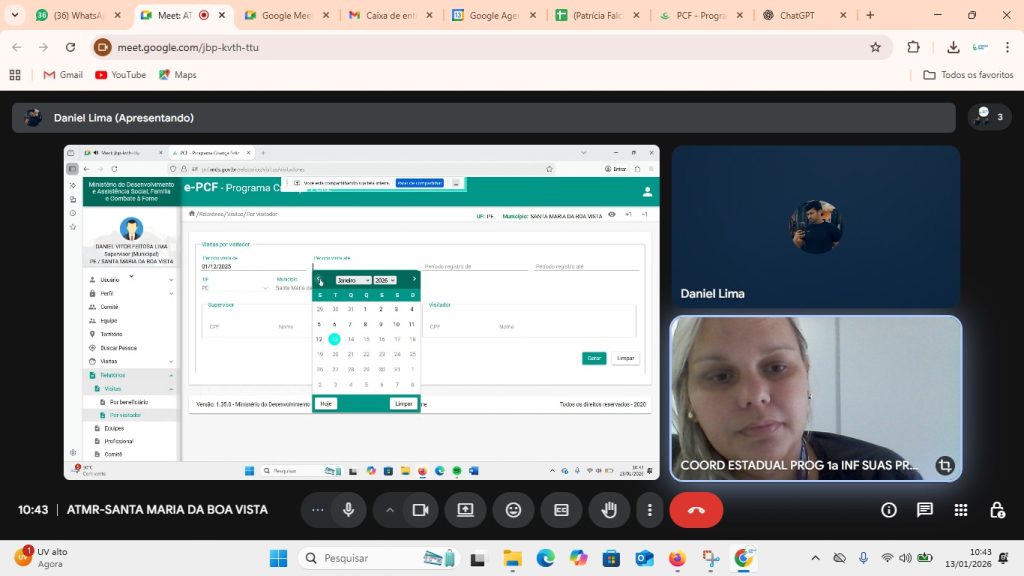Mute the microphone in the Meet toolbar
Viewport: 1024px width, 576px height.
pos(348,510)
